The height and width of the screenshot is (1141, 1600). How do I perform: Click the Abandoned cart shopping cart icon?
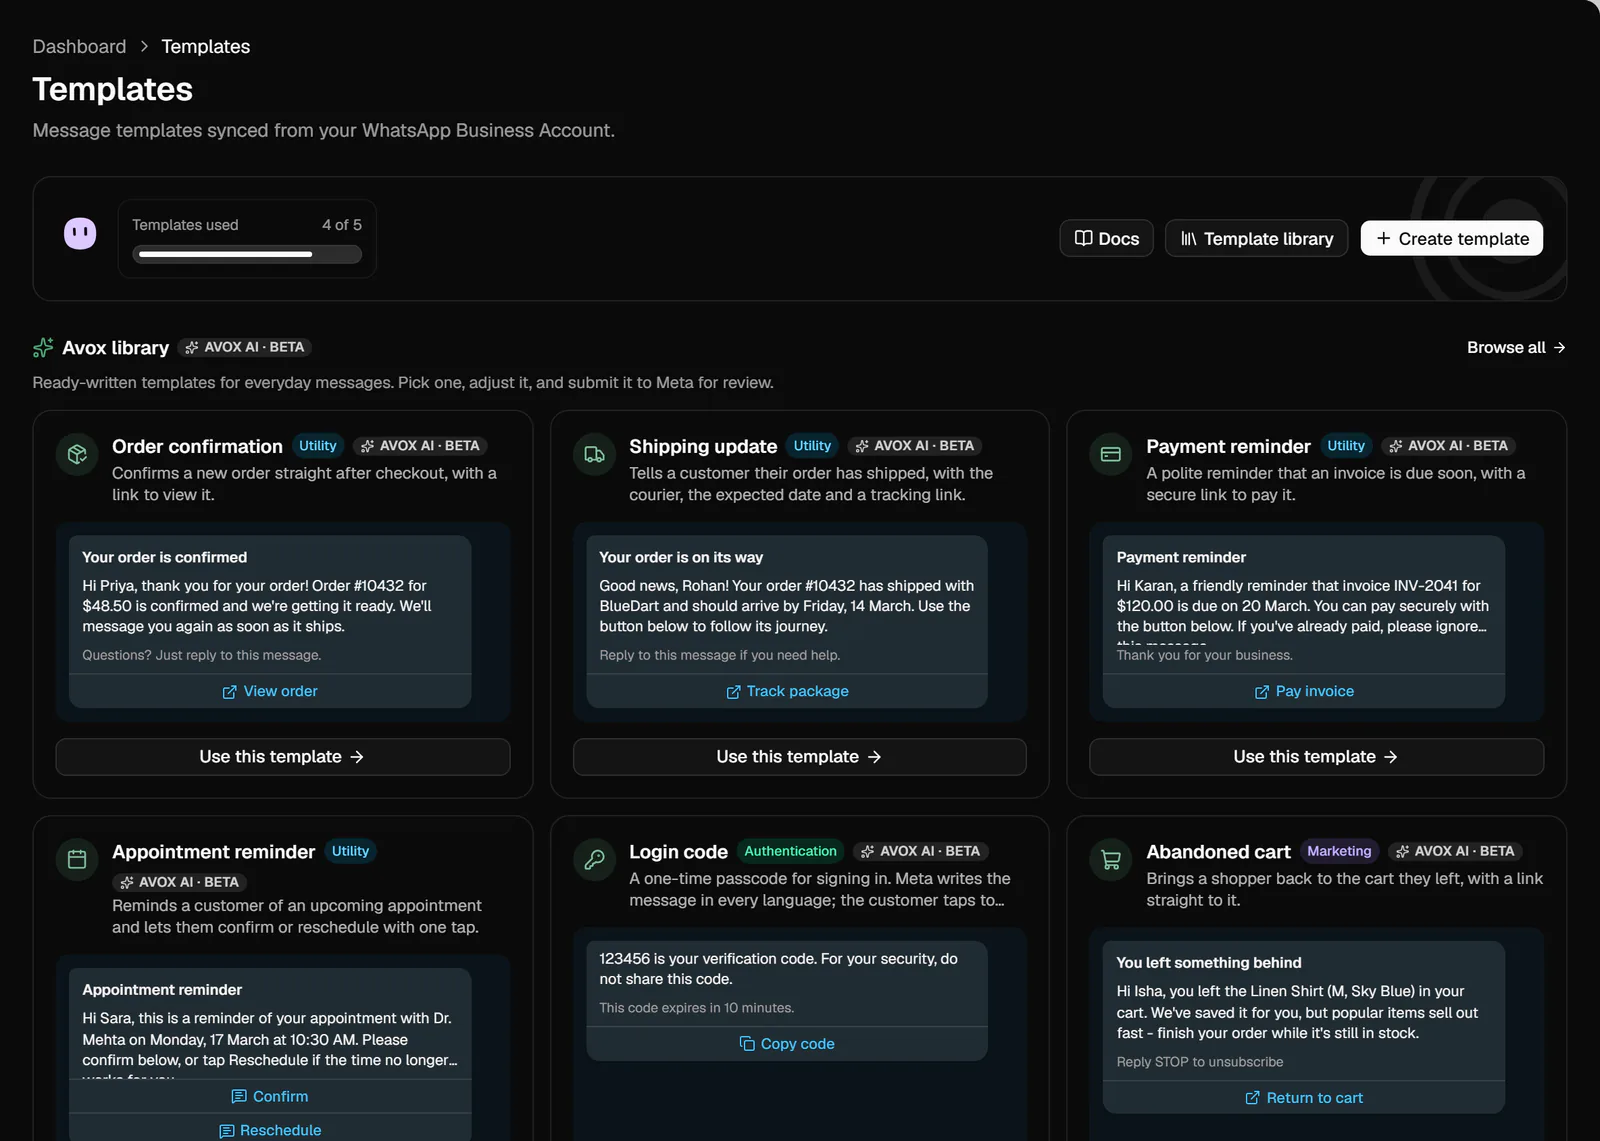[1111, 860]
